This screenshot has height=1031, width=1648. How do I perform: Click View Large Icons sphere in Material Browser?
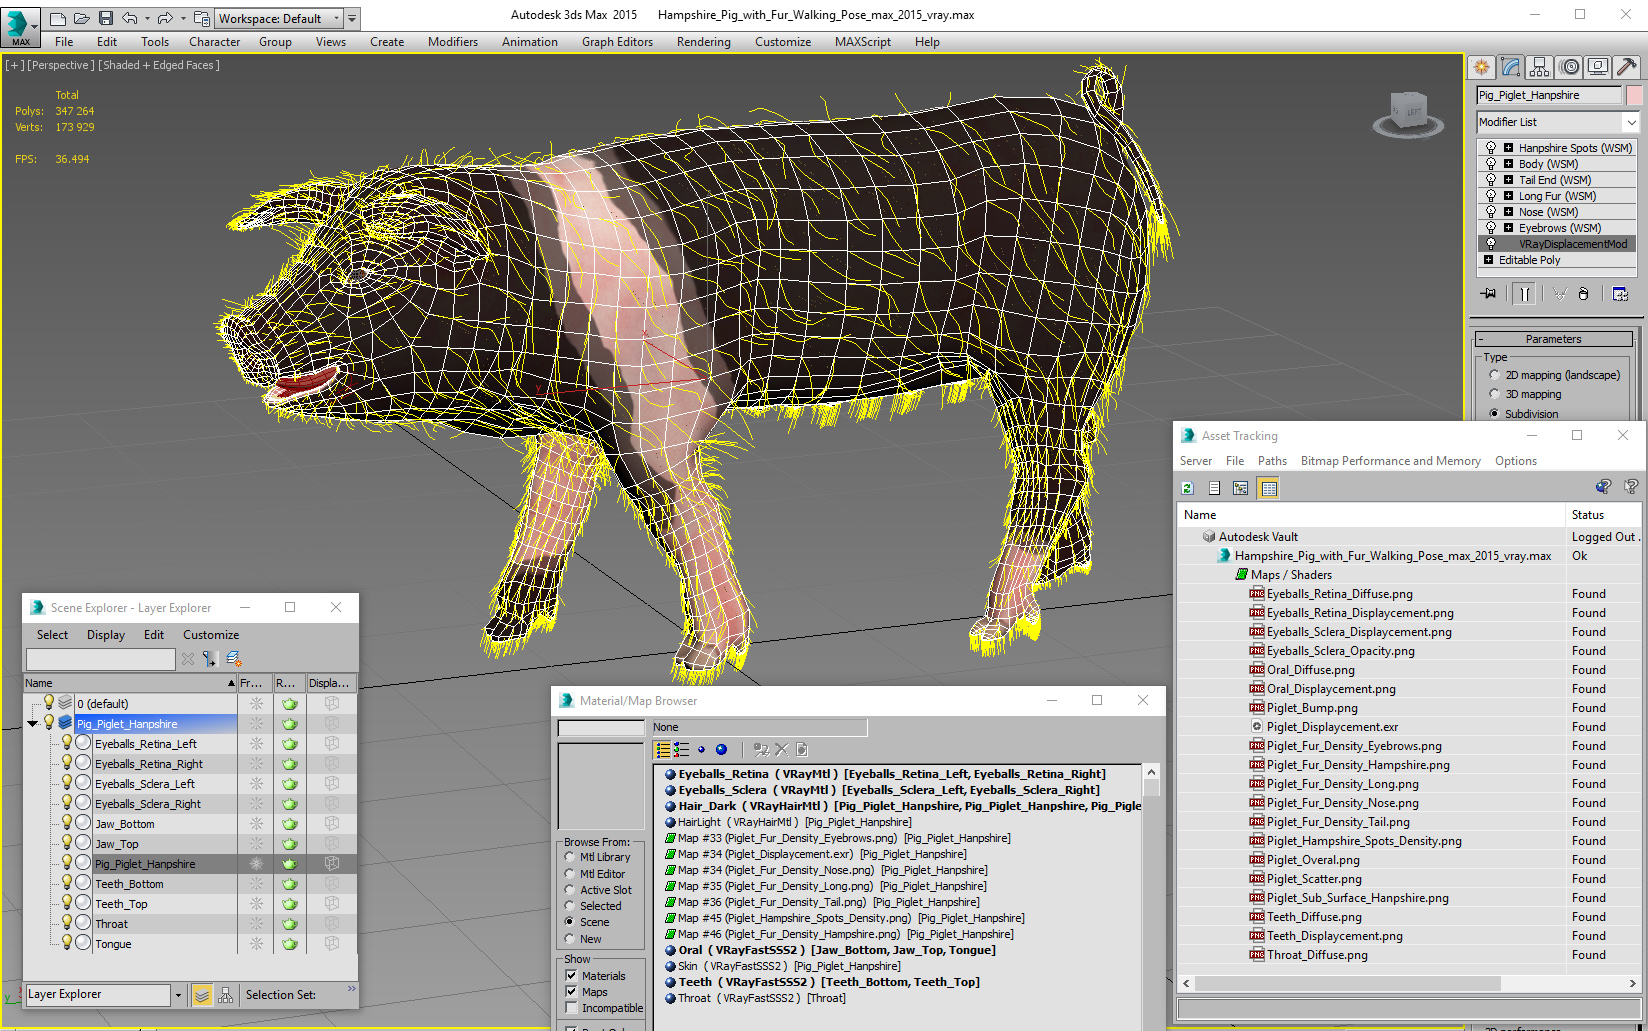[721, 749]
